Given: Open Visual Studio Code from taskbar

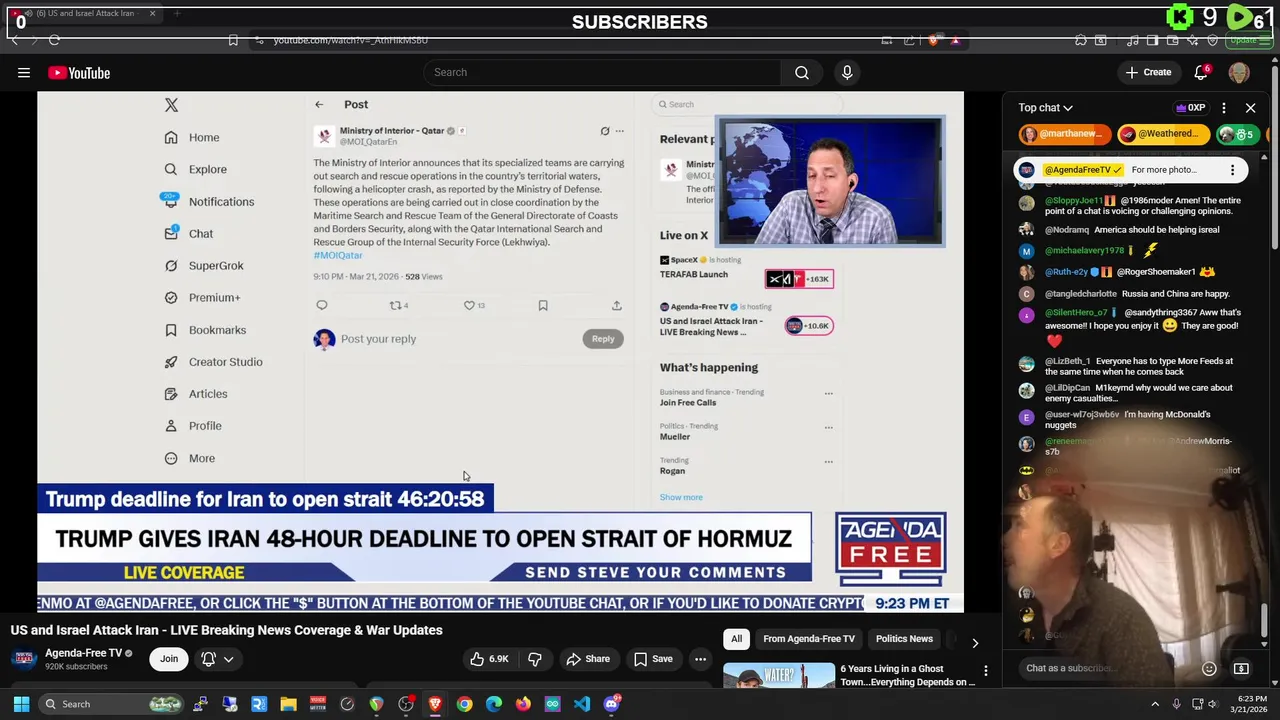Looking at the screenshot, I should click(x=582, y=704).
